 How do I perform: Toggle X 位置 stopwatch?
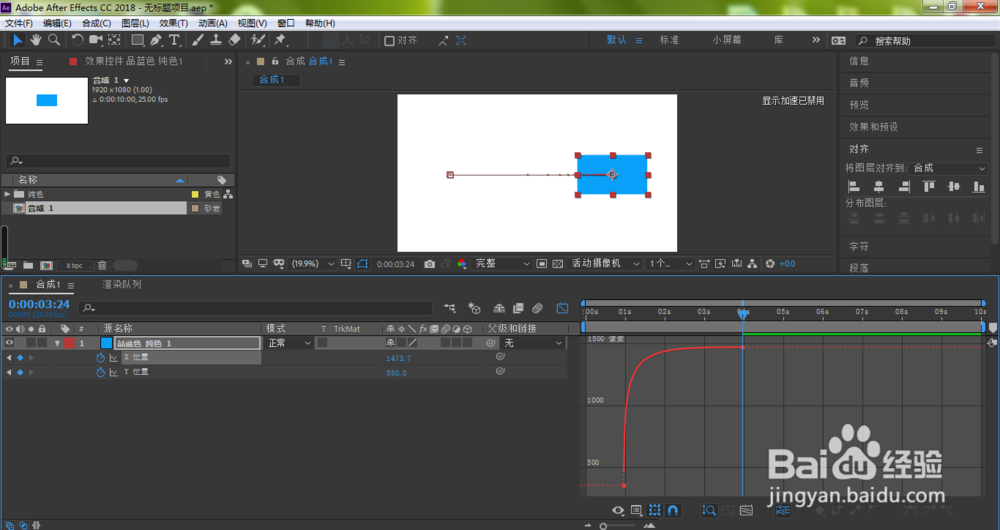pyautogui.click(x=100, y=358)
